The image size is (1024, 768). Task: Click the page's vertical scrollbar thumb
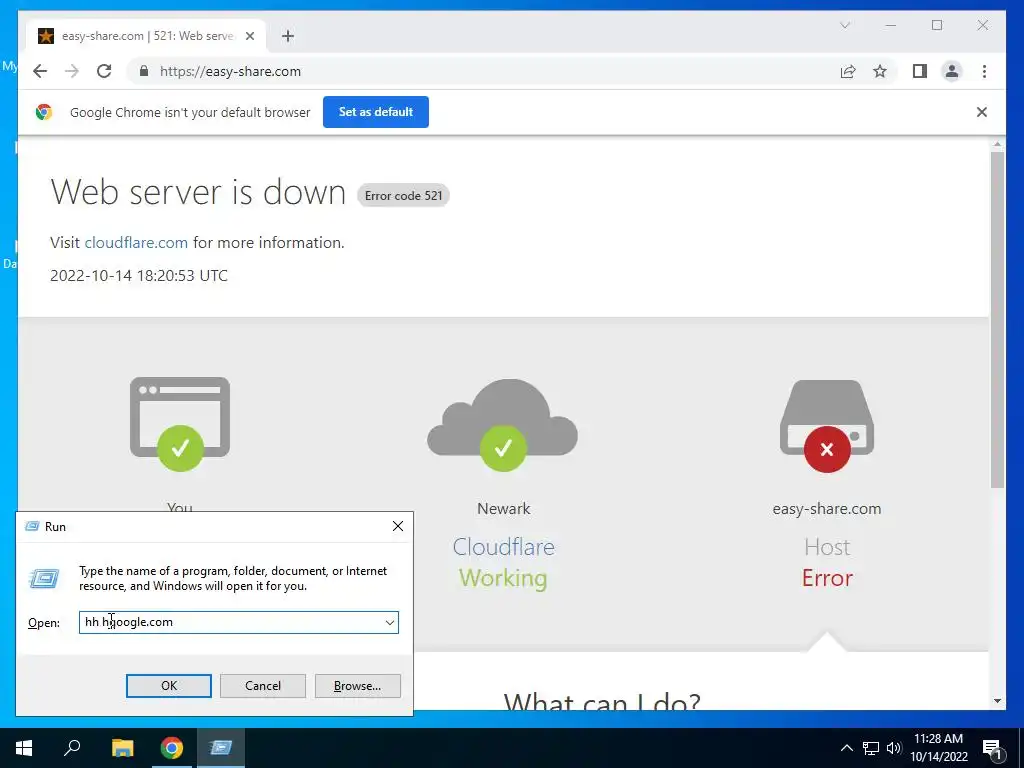tap(997, 320)
